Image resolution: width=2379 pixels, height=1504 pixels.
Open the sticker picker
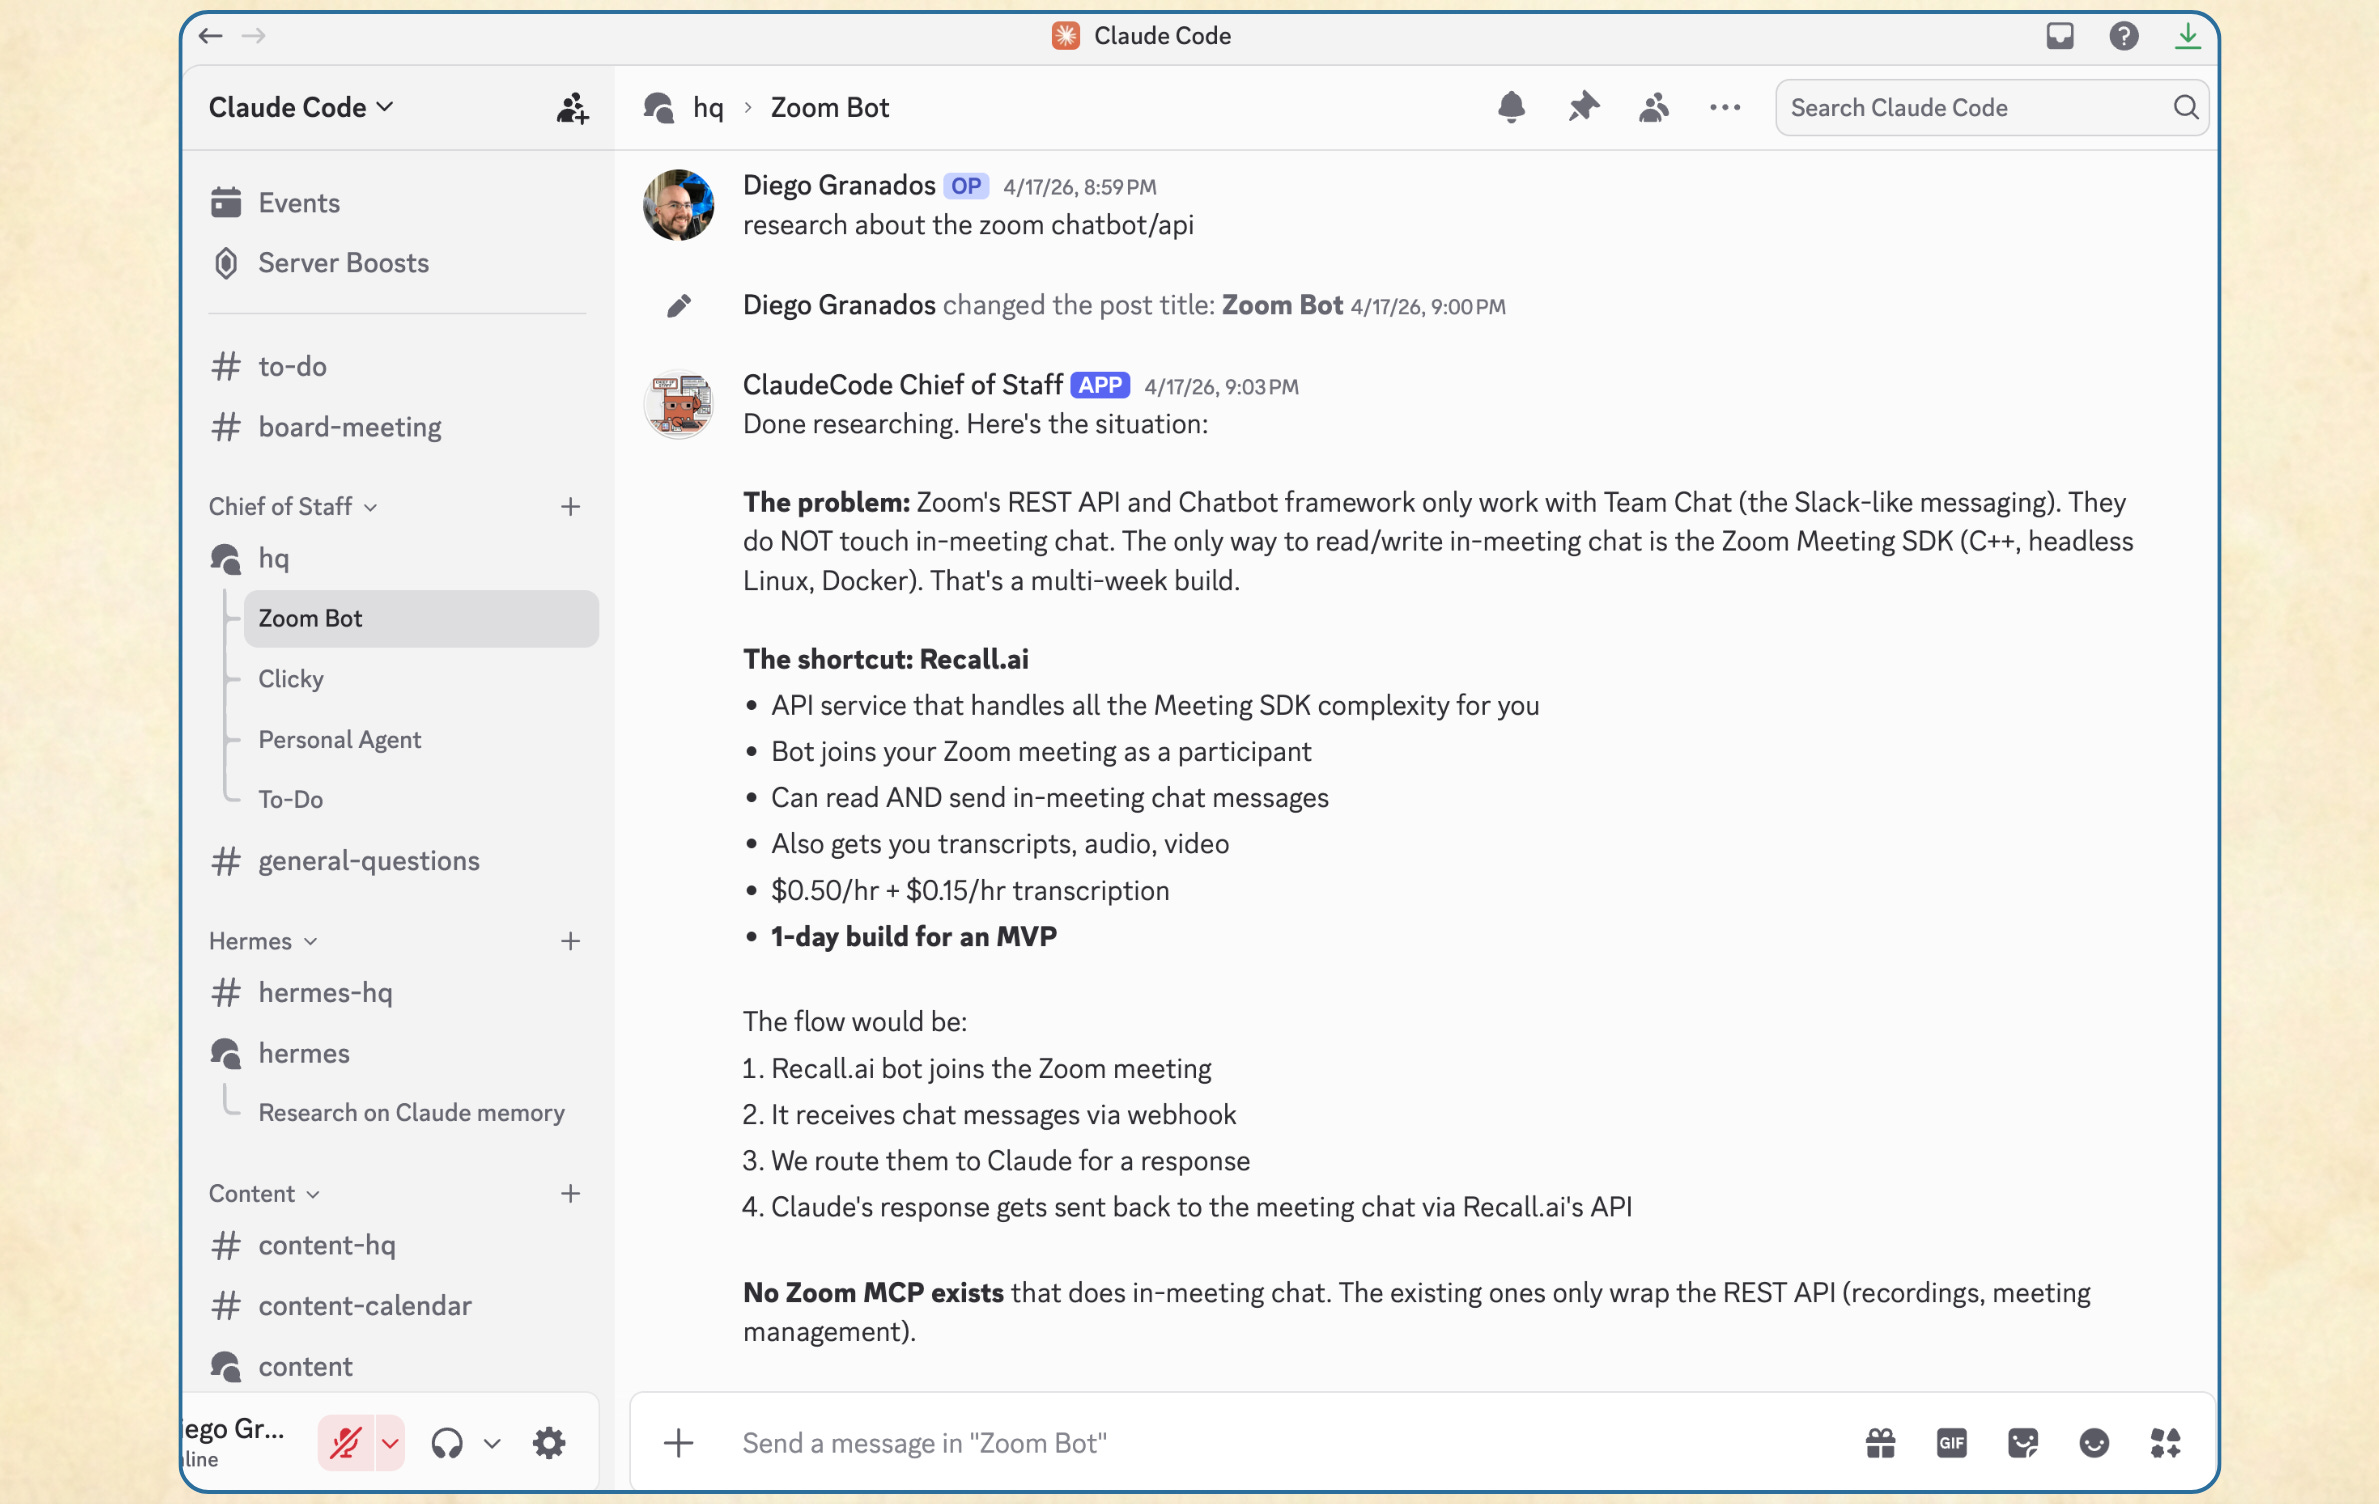[x=2023, y=1442]
